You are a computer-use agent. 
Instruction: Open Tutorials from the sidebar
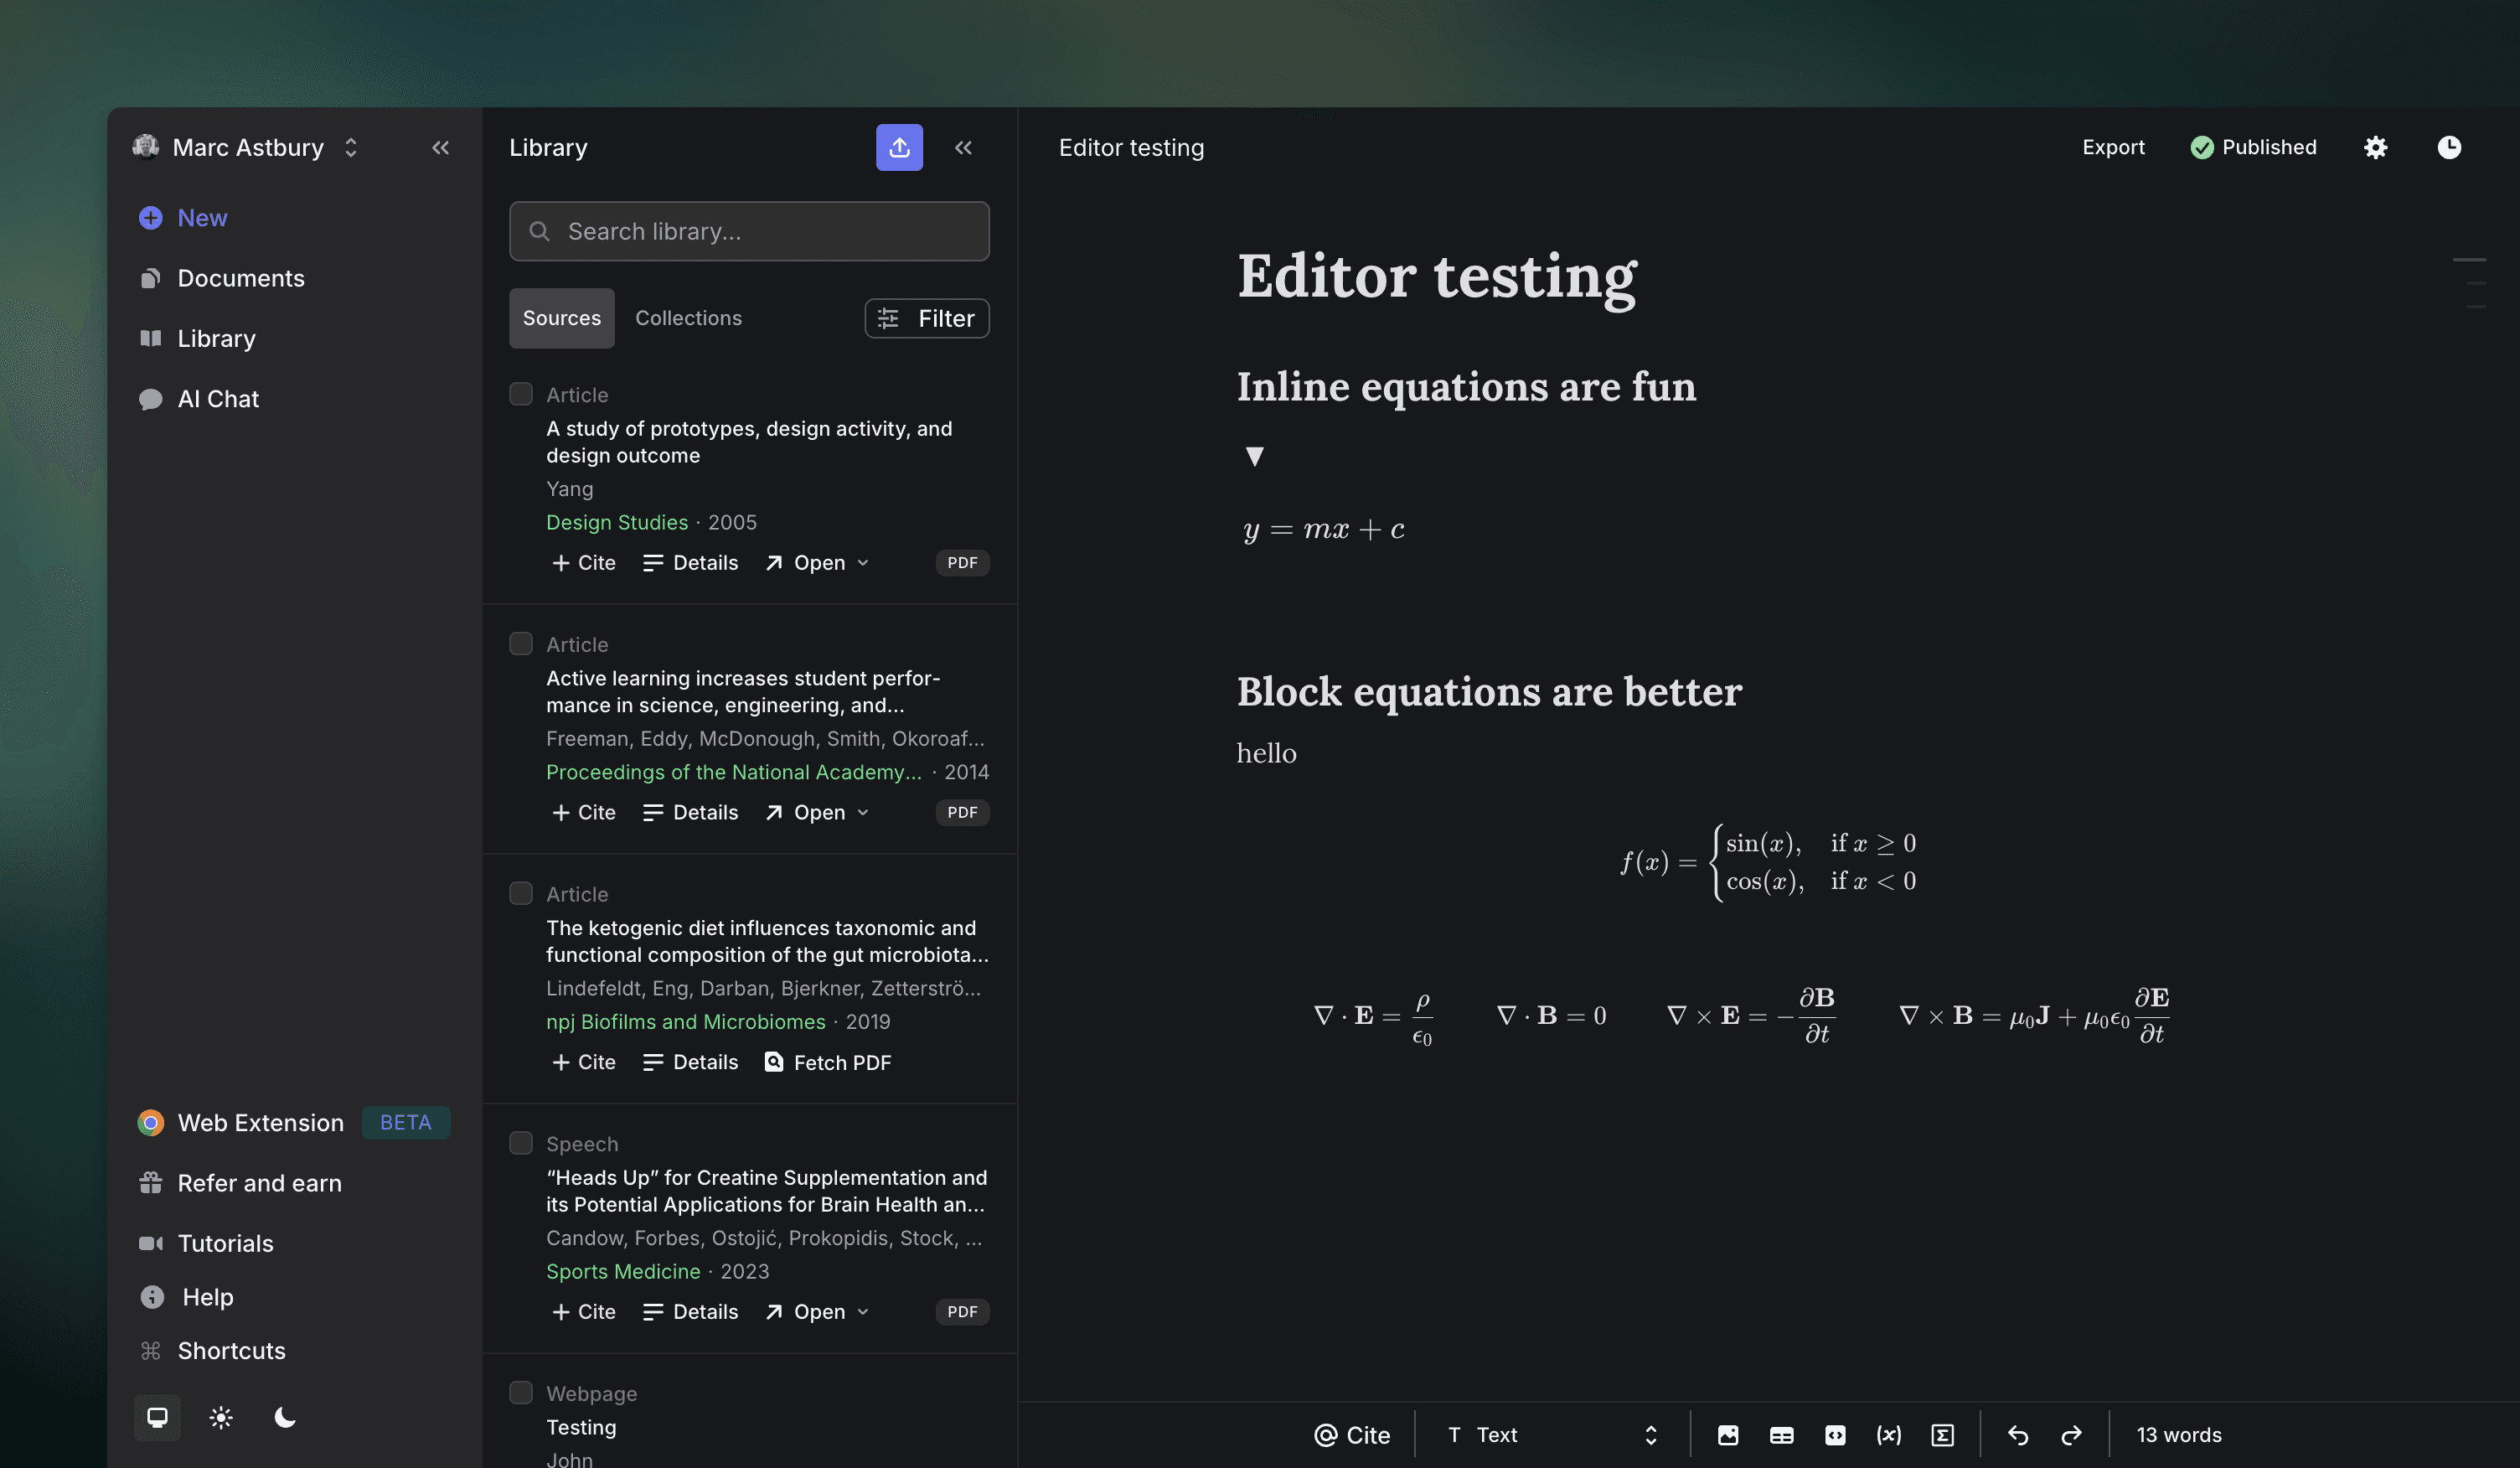[x=206, y=1243]
